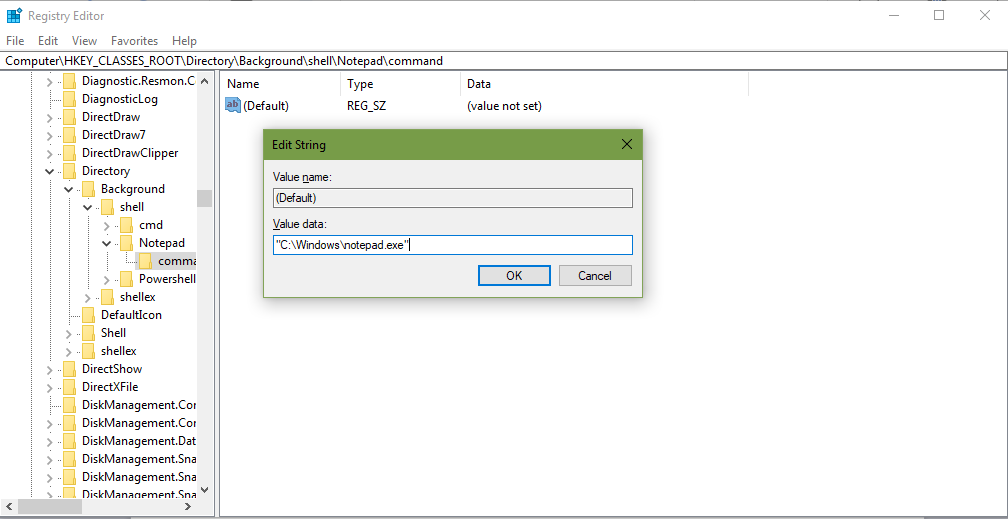Screen dimensions: 1008x519
Task: Expand the cmd tree node
Action: pyautogui.click(x=107, y=225)
